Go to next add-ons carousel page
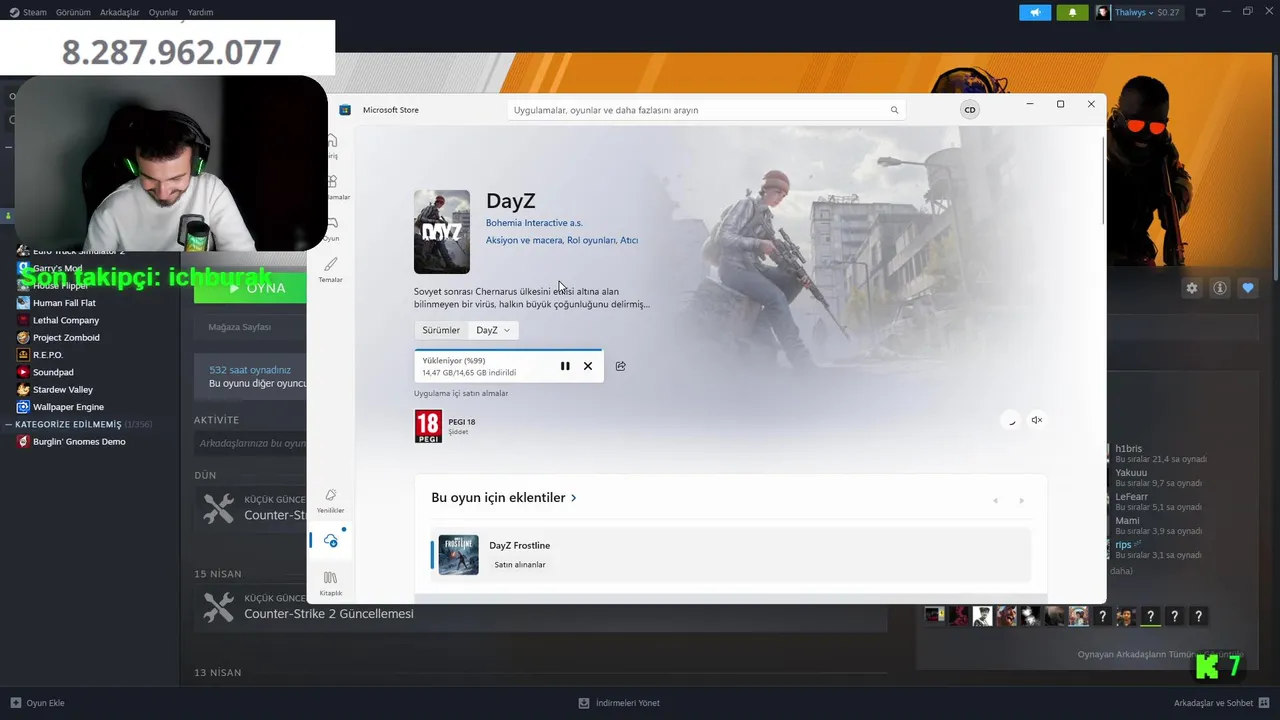Viewport: 1280px width, 720px height. [1021, 500]
